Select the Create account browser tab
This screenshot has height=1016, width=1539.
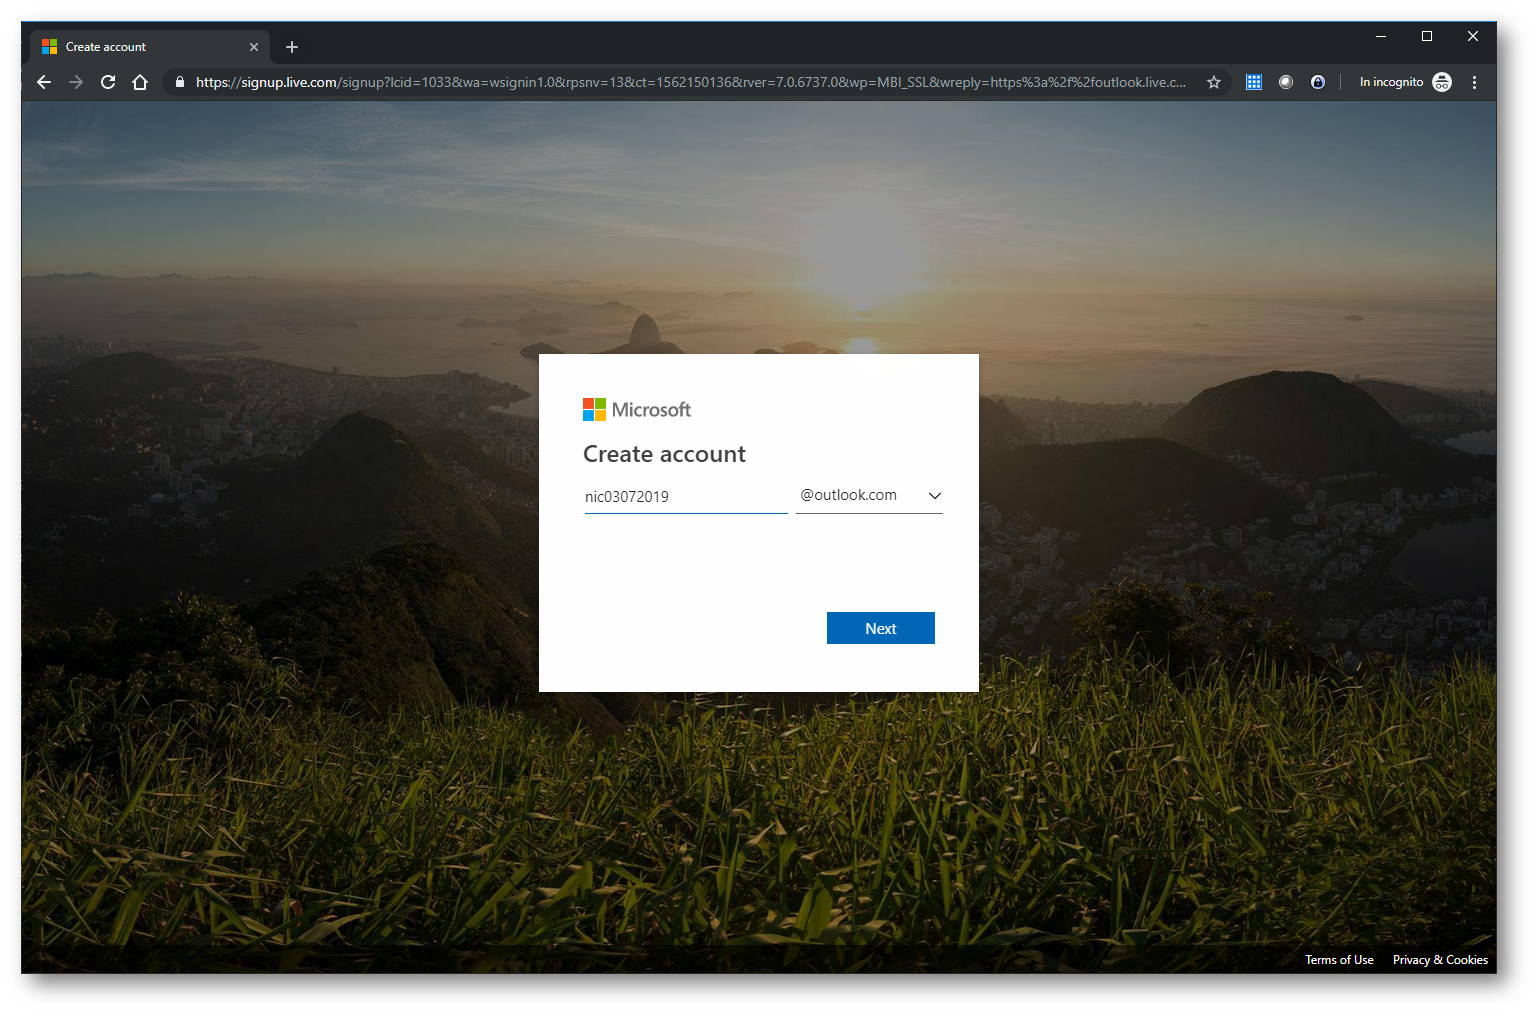(150, 47)
